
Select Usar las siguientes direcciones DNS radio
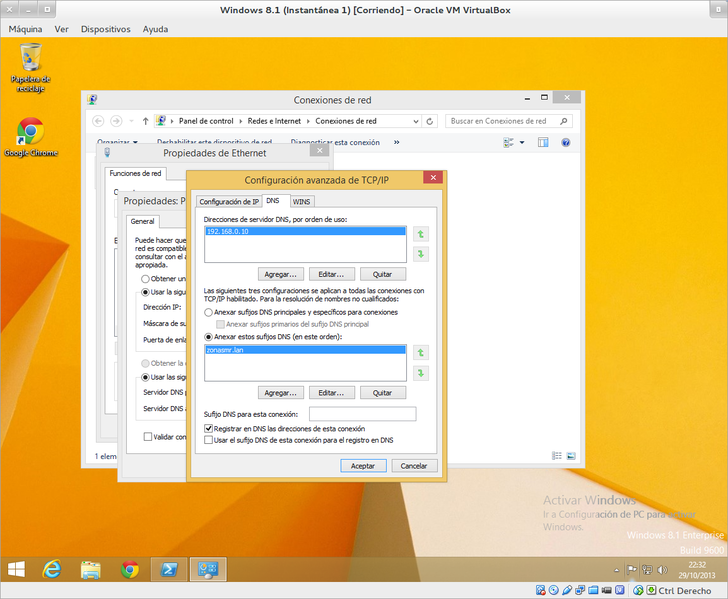(x=145, y=377)
